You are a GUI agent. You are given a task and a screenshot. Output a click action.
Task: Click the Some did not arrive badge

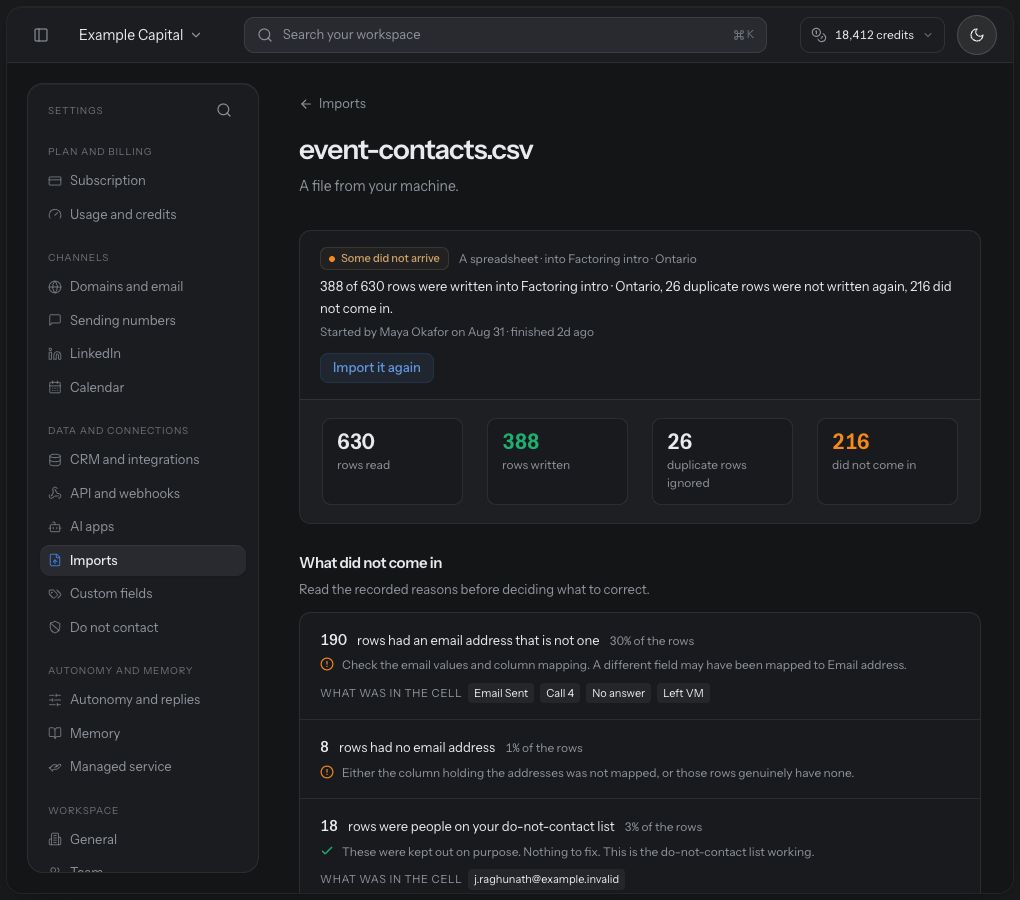tap(384, 259)
